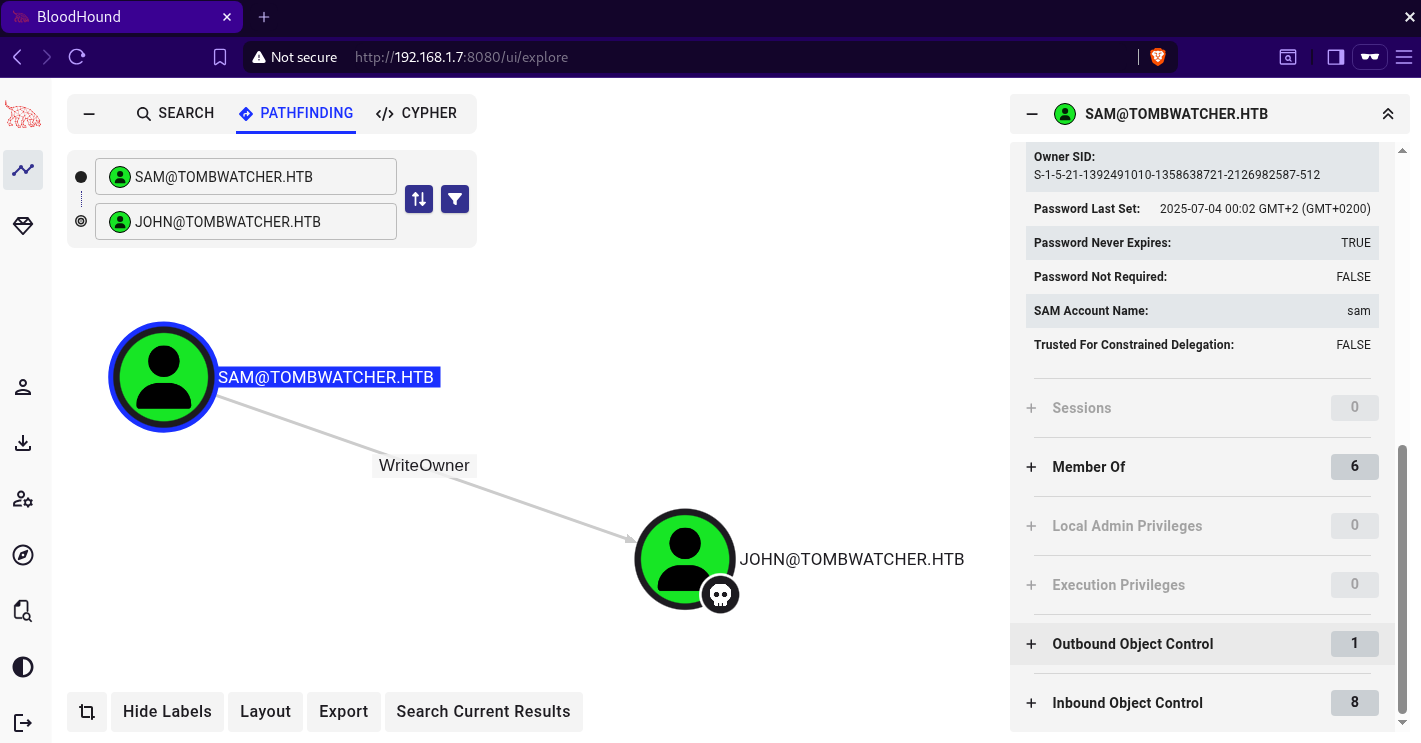Click the swap start and end nodes icon
The image size is (1421, 743).
(419, 199)
